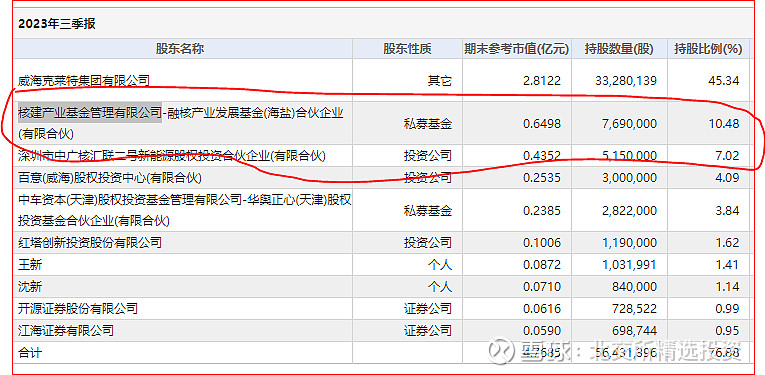Click holding ratio 0.99
The width and height of the screenshot is (765, 375).
click(728, 308)
